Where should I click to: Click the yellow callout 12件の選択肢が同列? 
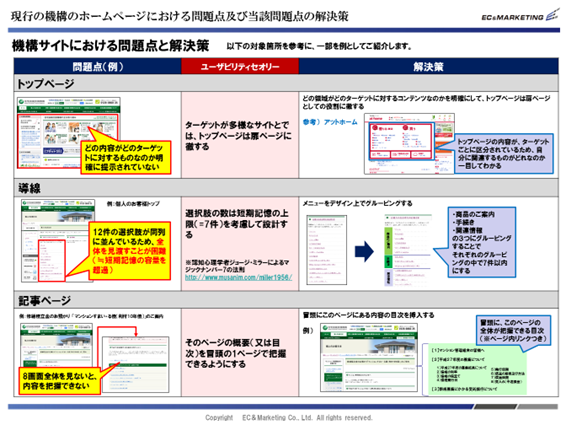[x=129, y=251]
